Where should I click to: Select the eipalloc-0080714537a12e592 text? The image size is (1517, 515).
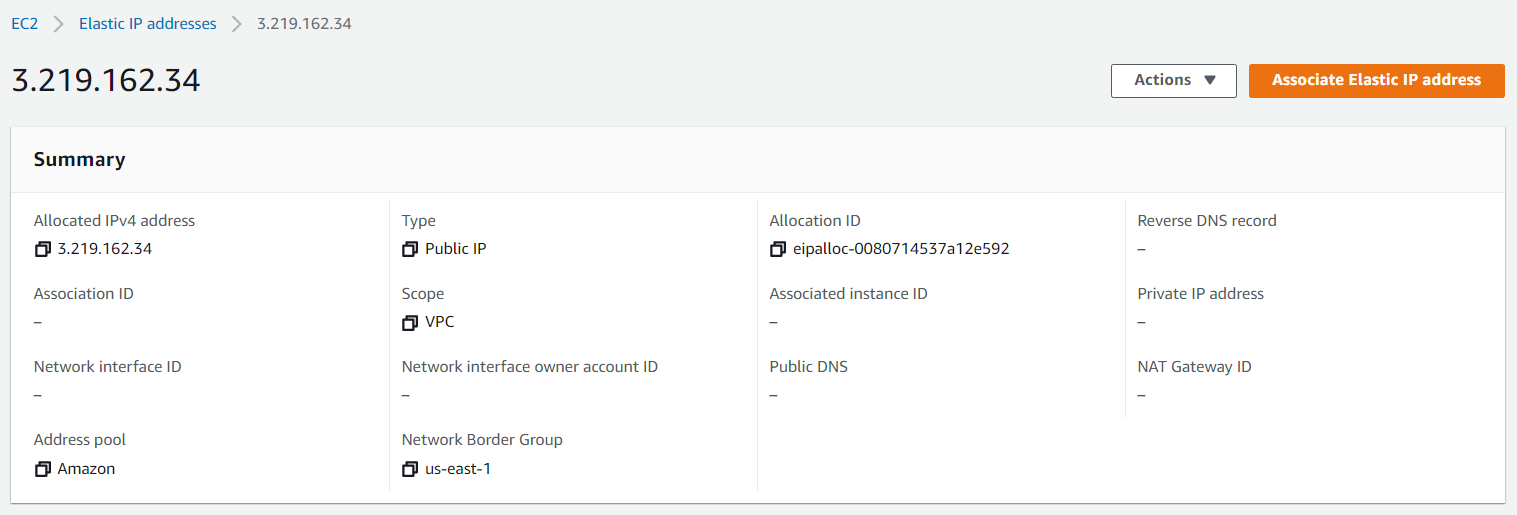[901, 249]
